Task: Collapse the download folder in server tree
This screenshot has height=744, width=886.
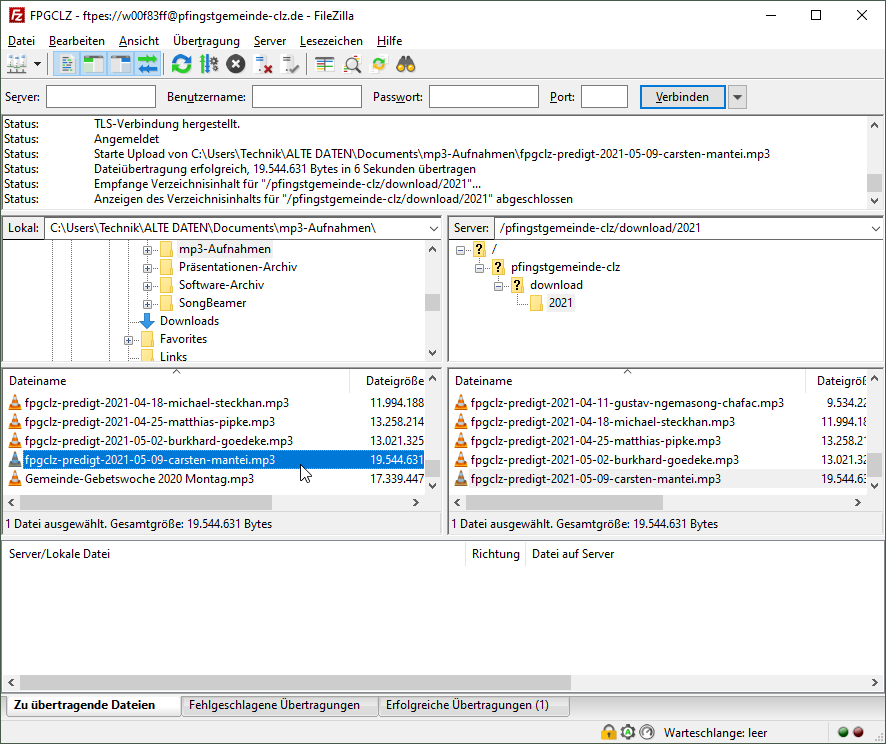Action: pyautogui.click(x=499, y=285)
